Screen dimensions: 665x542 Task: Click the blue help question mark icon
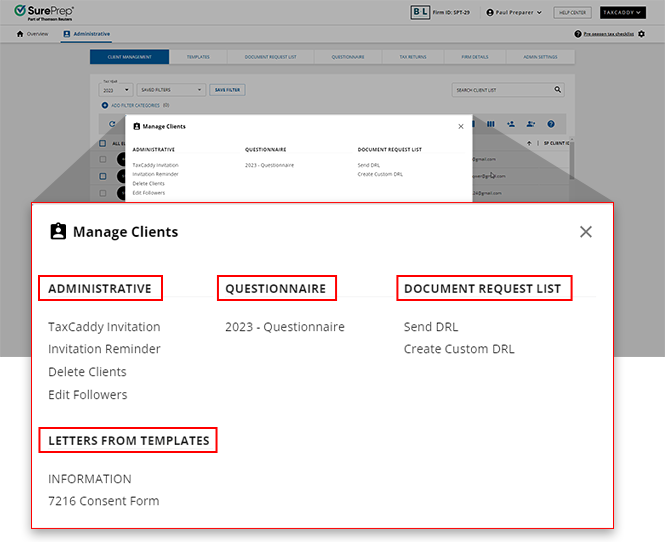coord(550,124)
